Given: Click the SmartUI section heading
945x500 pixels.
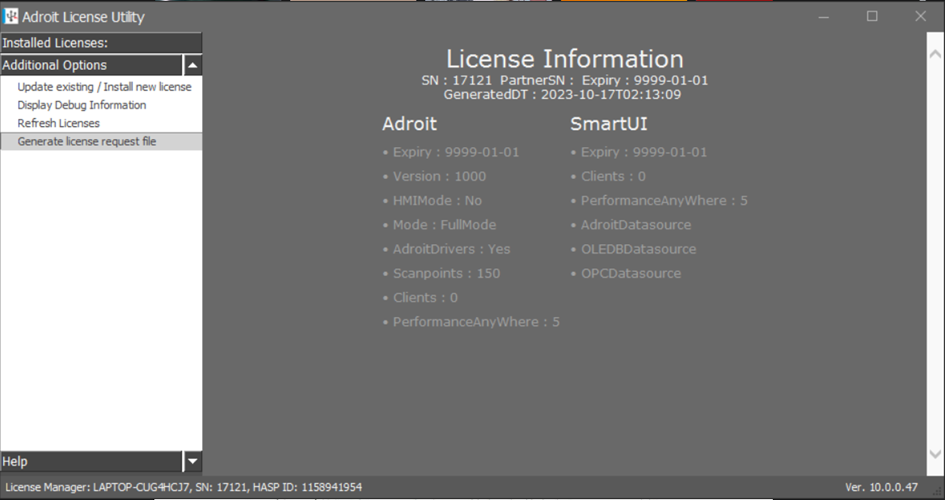Looking at the screenshot, I should pyautogui.click(x=609, y=124).
